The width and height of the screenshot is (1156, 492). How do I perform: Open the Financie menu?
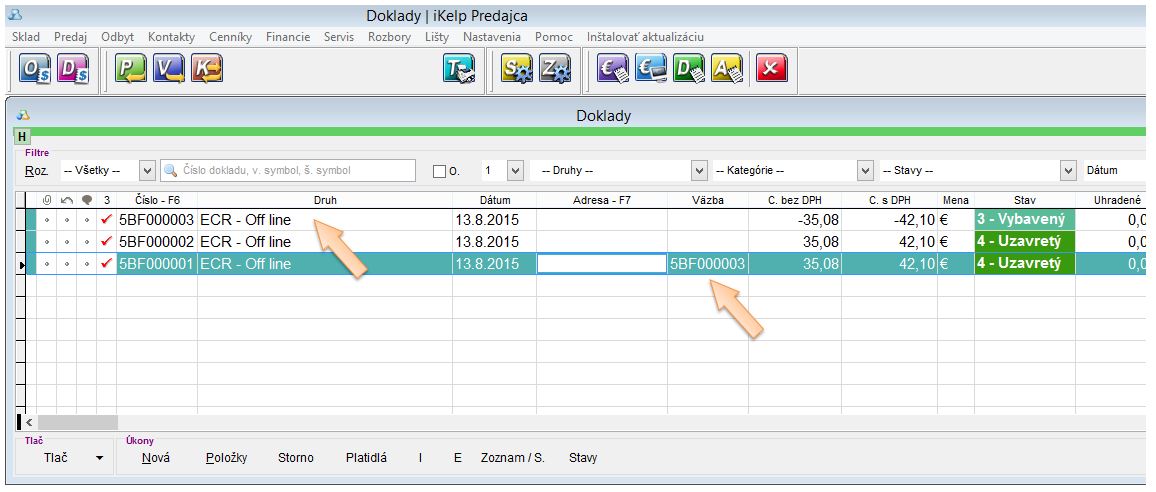(288, 37)
